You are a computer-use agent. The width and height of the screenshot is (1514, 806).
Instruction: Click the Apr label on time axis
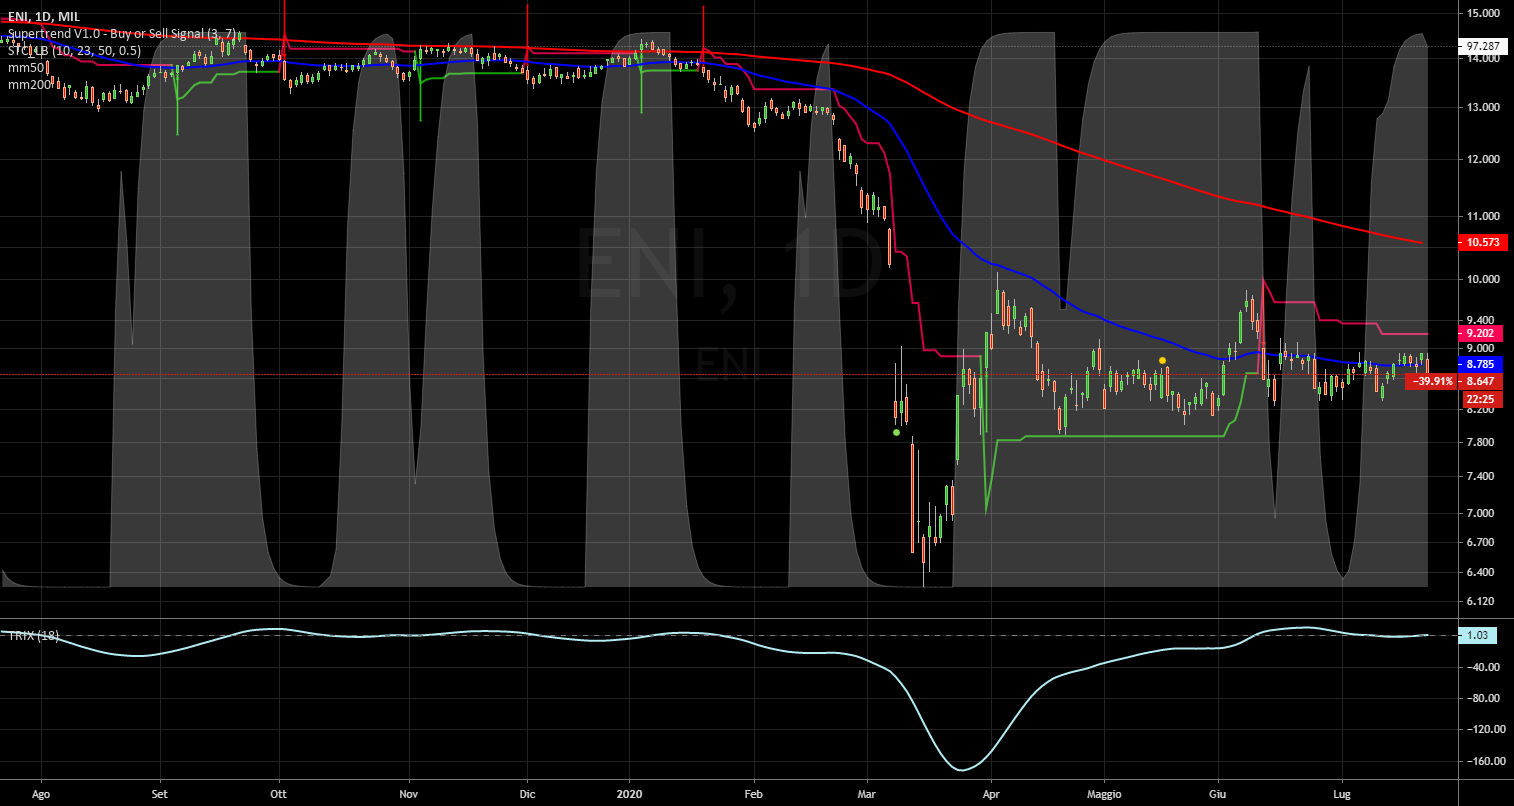click(x=991, y=795)
